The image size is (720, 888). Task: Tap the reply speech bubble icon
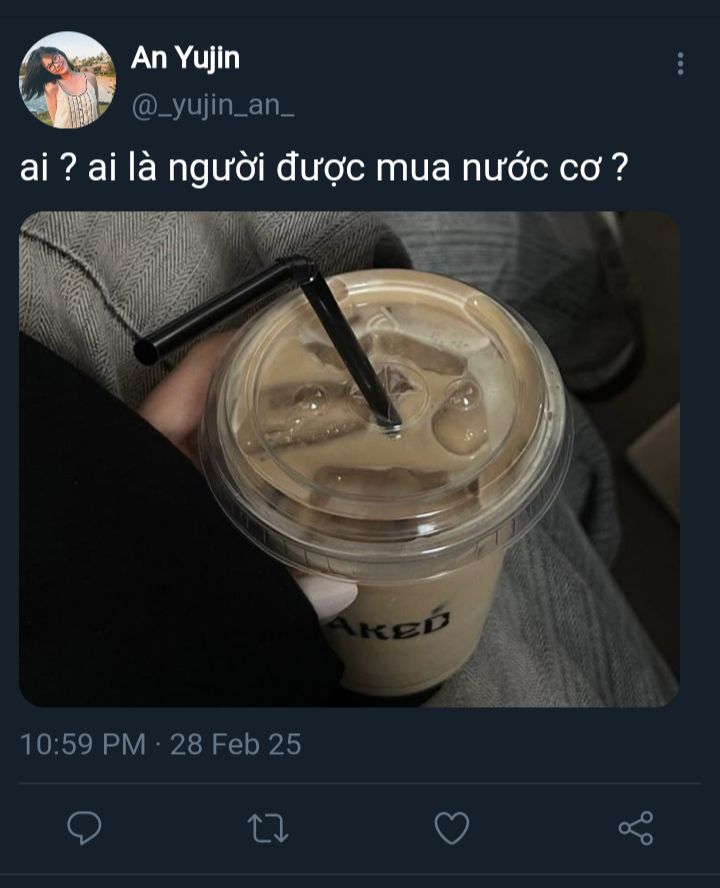(84, 828)
